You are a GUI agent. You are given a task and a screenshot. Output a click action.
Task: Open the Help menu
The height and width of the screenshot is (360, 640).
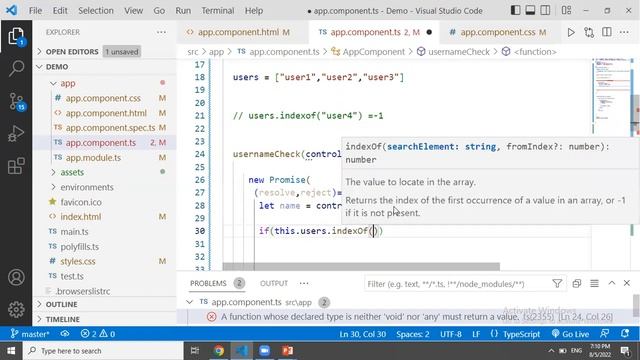pyautogui.click(x=254, y=11)
